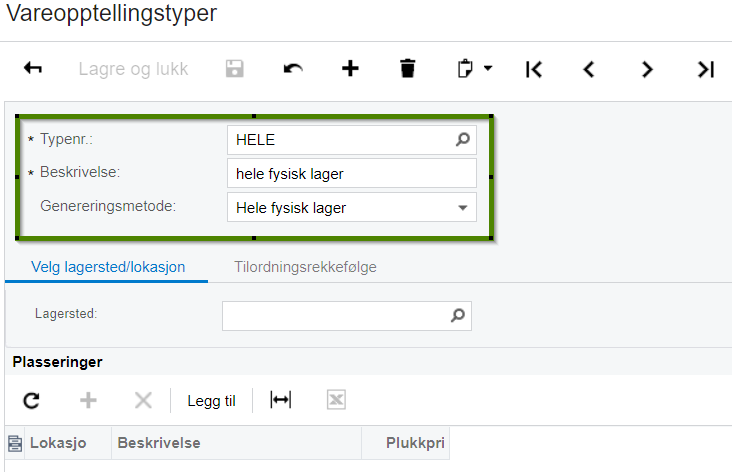732x472 pixels.
Task: Click the save disk icon
Action: click(x=234, y=69)
